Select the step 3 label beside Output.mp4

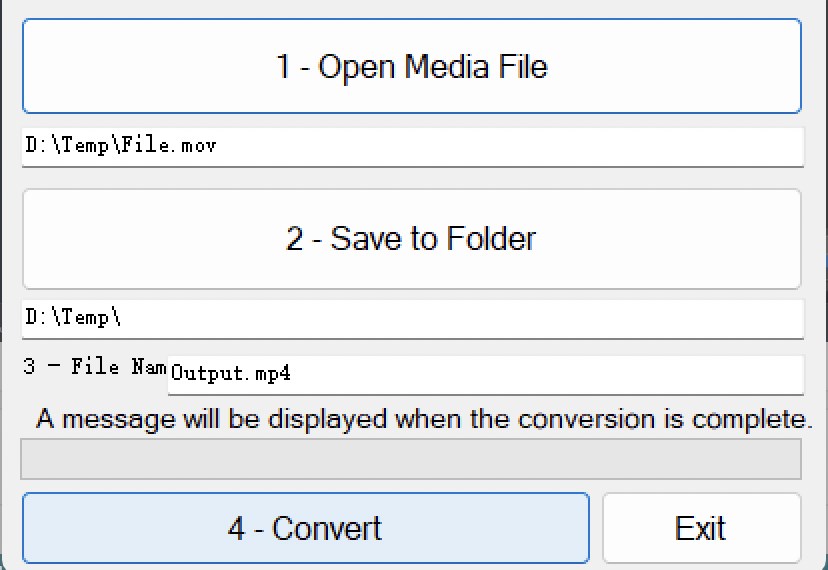click(x=94, y=367)
